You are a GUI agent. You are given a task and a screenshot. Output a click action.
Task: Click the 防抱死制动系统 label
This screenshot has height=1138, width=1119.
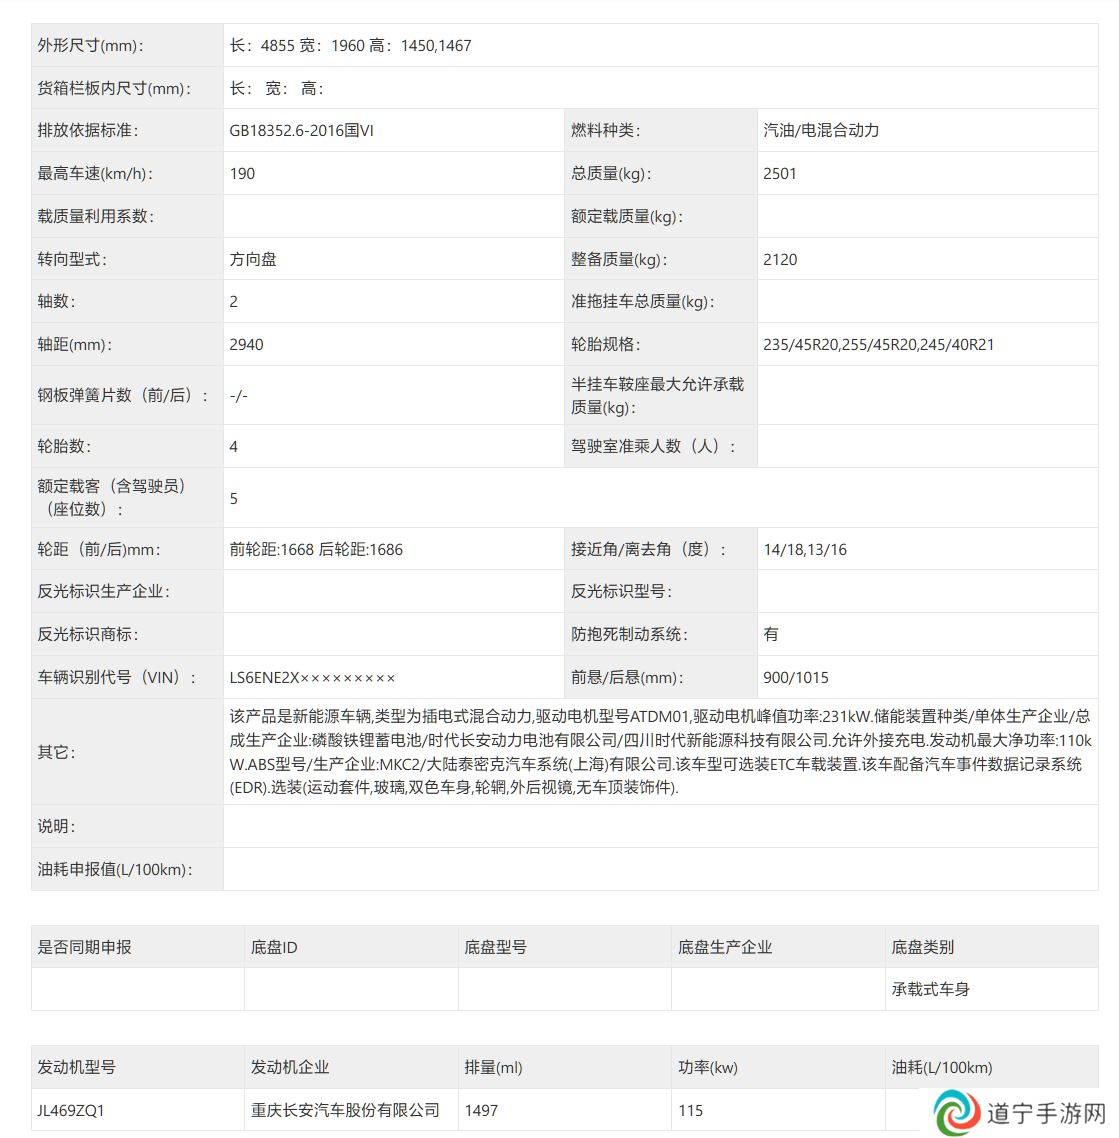[x=629, y=634]
